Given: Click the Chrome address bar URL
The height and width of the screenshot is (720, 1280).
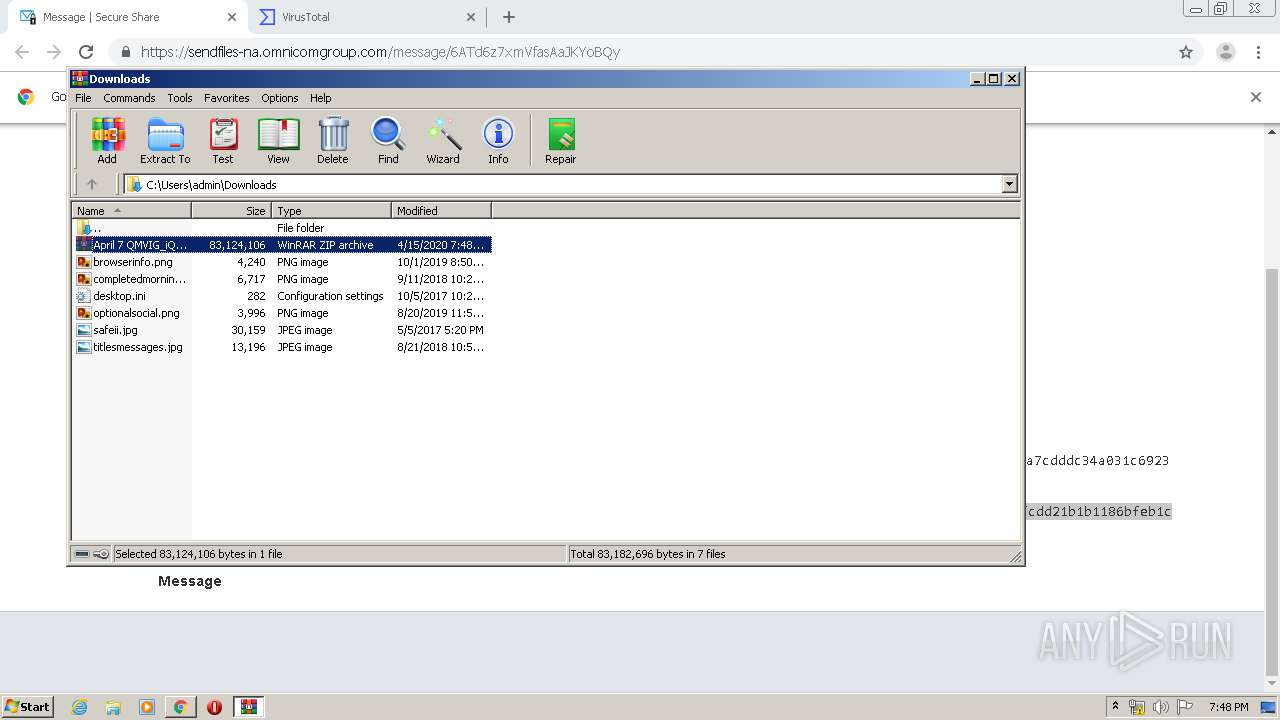Looking at the screenshot, I should [x=380, y=52].
